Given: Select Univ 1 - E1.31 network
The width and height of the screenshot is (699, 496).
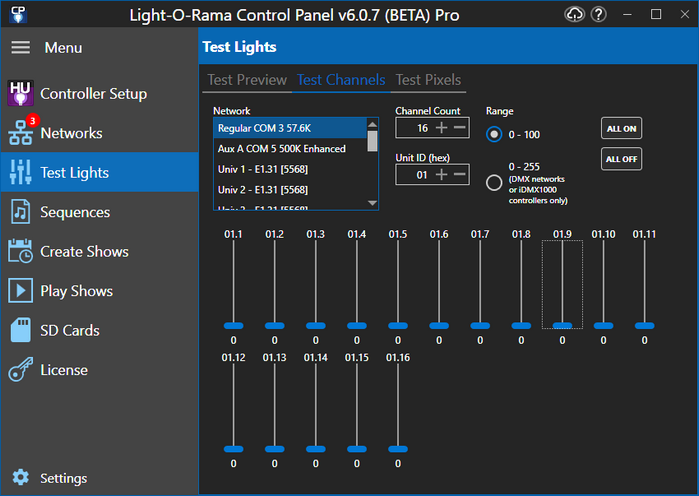Looking at the screenshot, I should click(290, 169).
